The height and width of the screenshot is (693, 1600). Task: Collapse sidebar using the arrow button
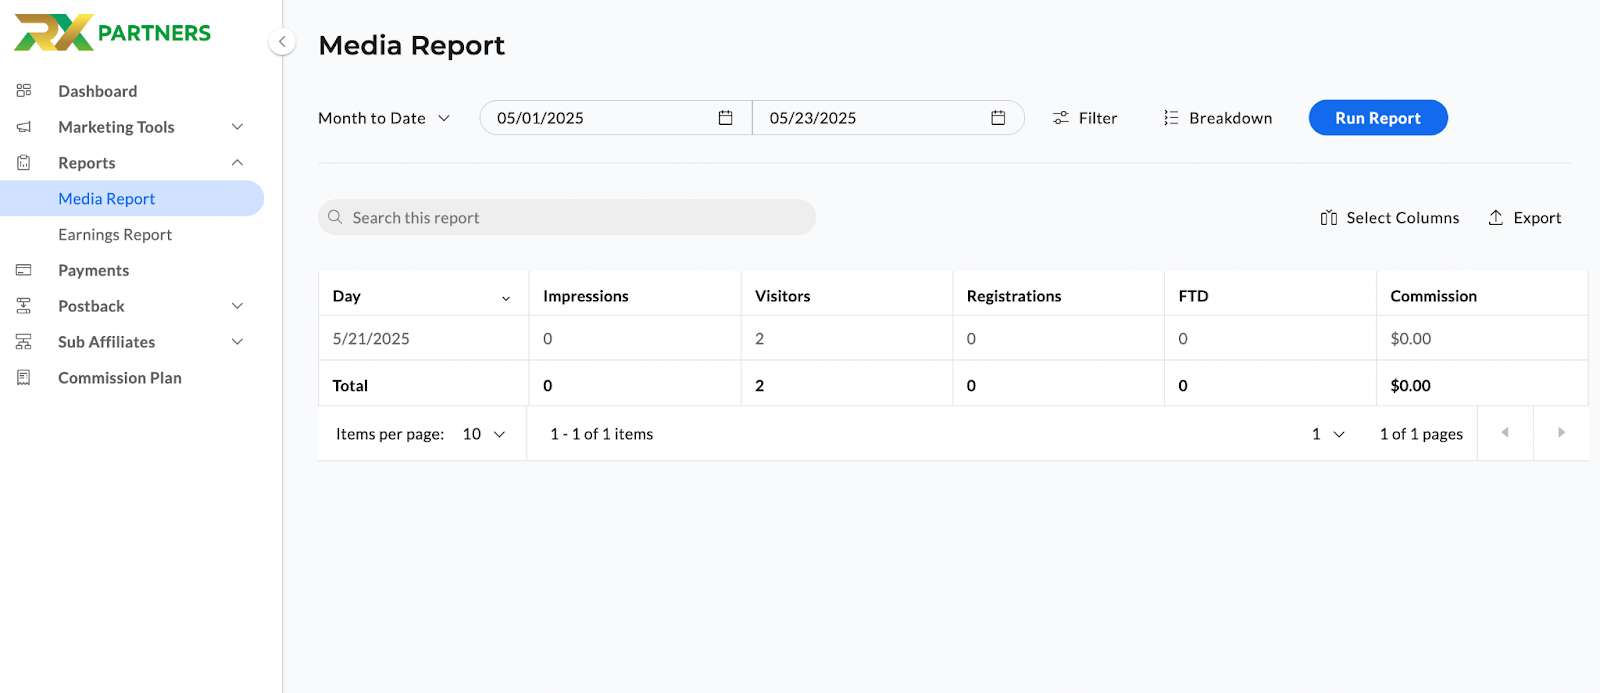click(x=282, y=42)
